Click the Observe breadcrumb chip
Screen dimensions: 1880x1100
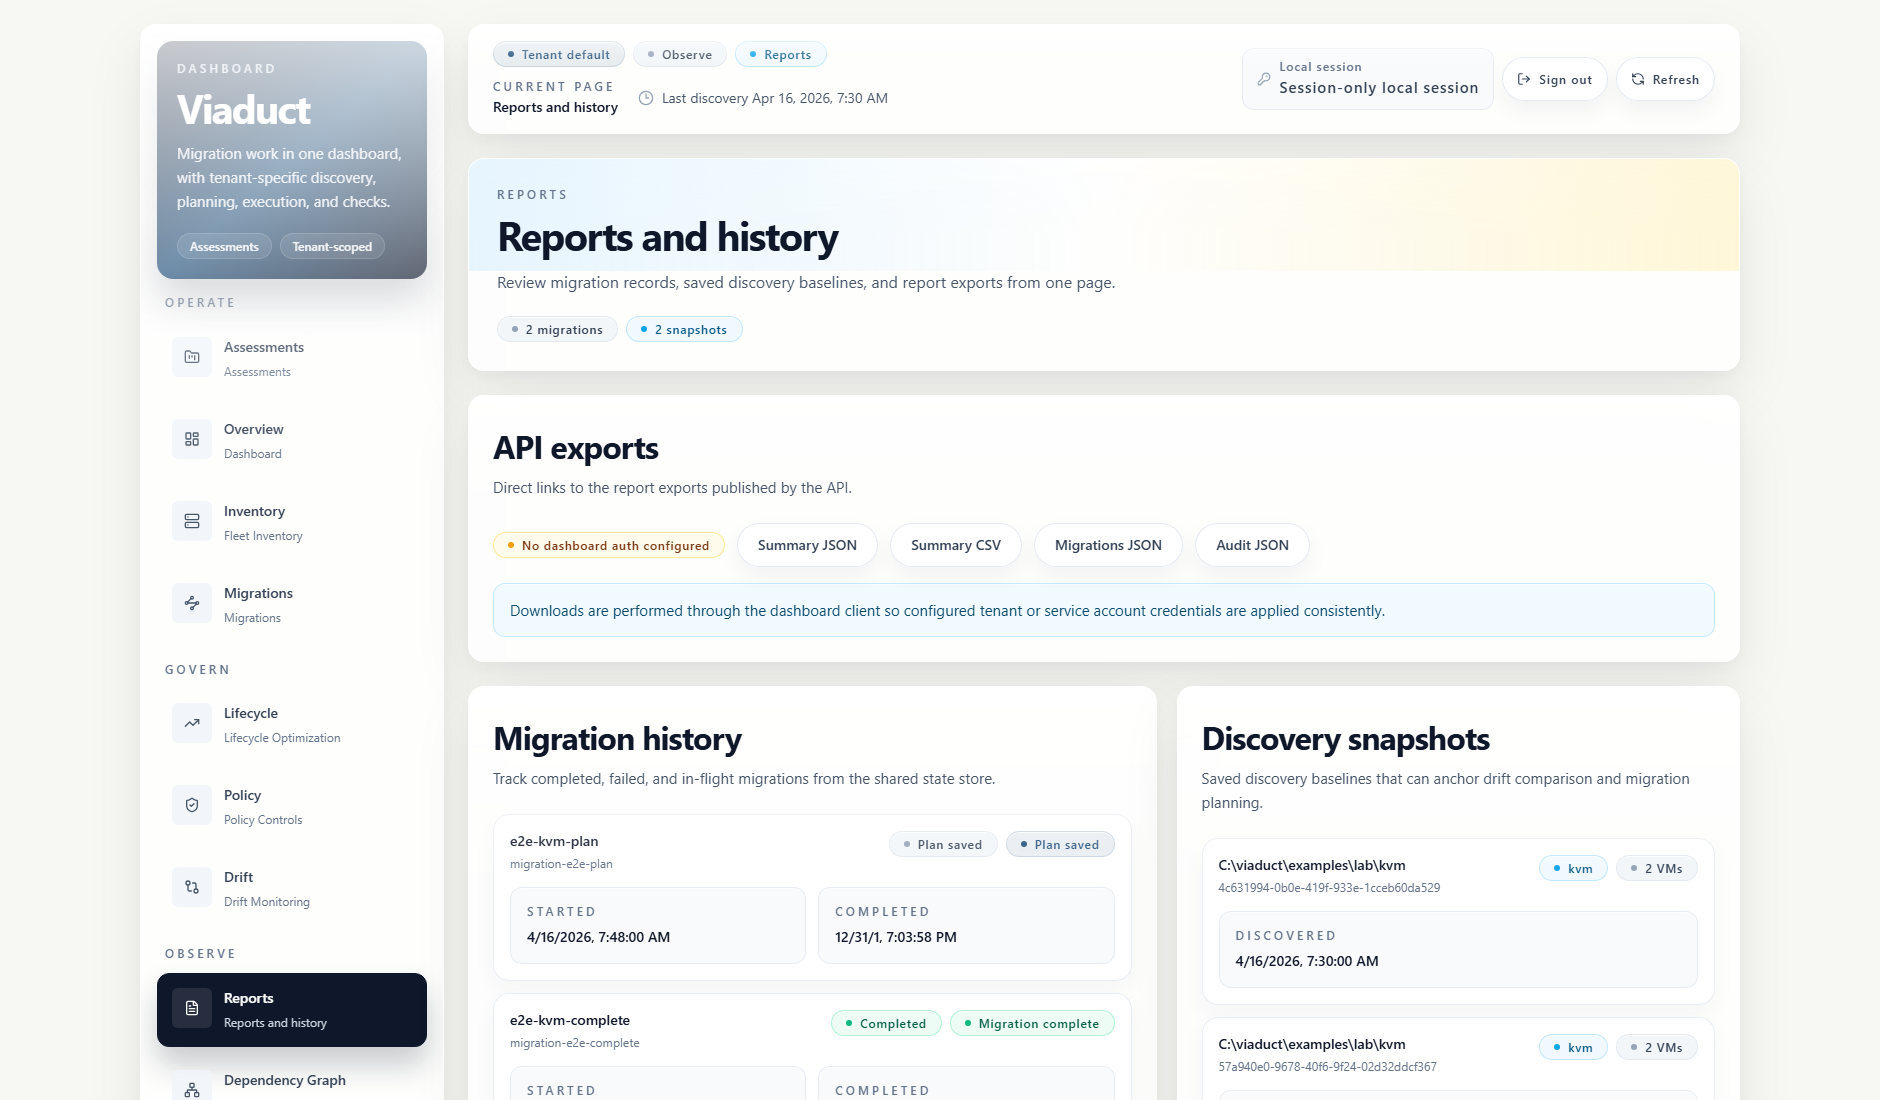click(679, 54)
